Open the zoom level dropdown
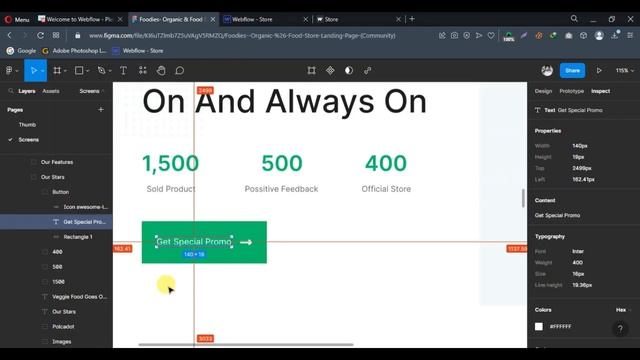 tap(624, 71)
